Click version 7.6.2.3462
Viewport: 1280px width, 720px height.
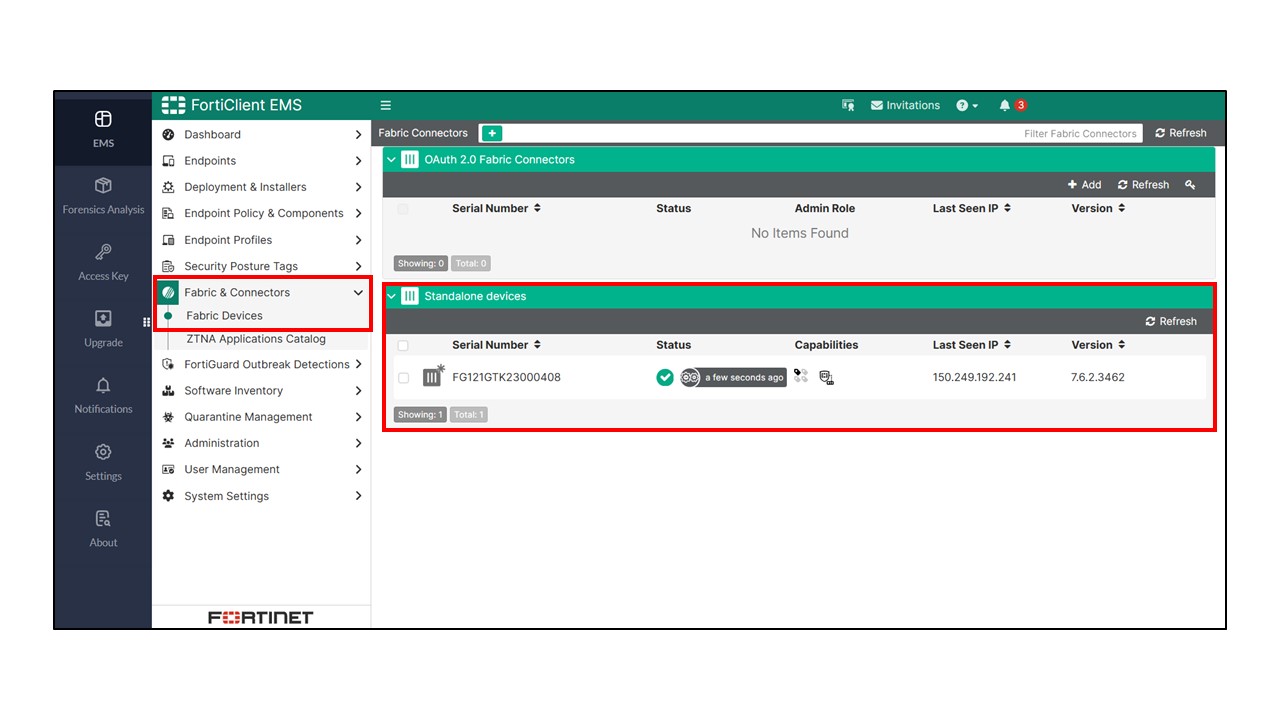pyautogui.click(x=1098, y=378)
